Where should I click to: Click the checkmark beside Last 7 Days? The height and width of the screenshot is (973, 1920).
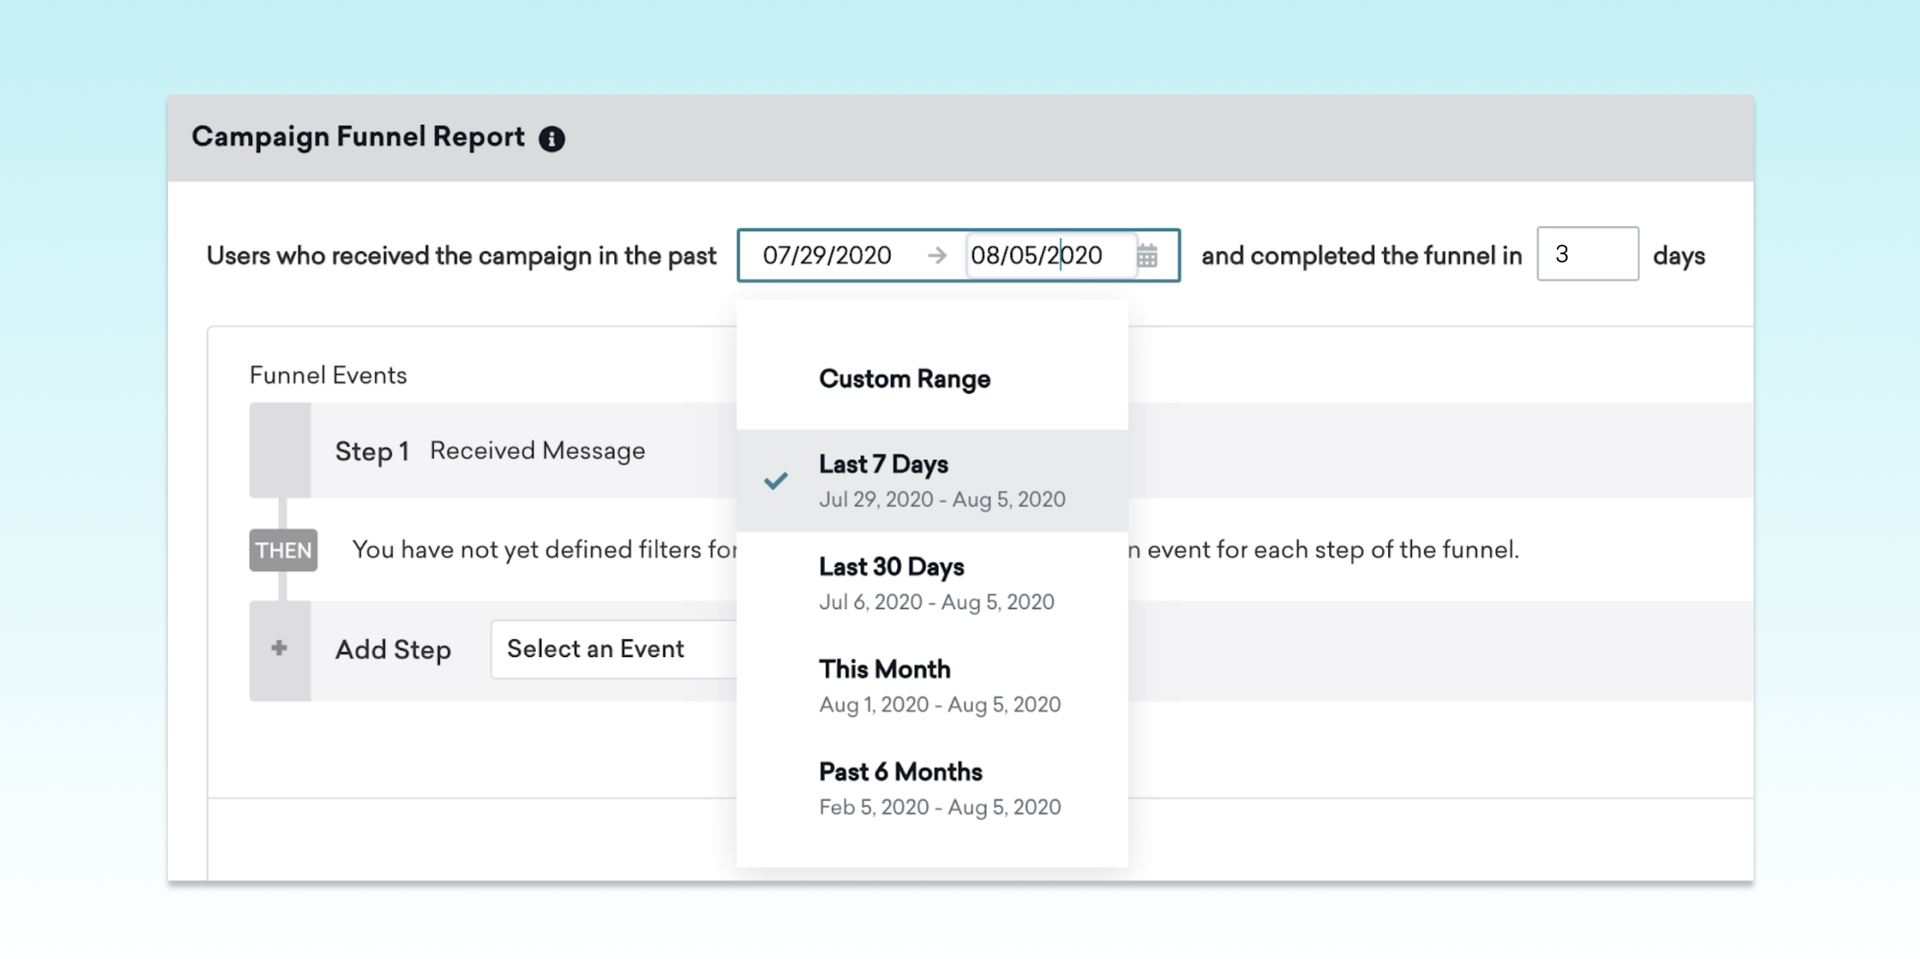point(776,481)
